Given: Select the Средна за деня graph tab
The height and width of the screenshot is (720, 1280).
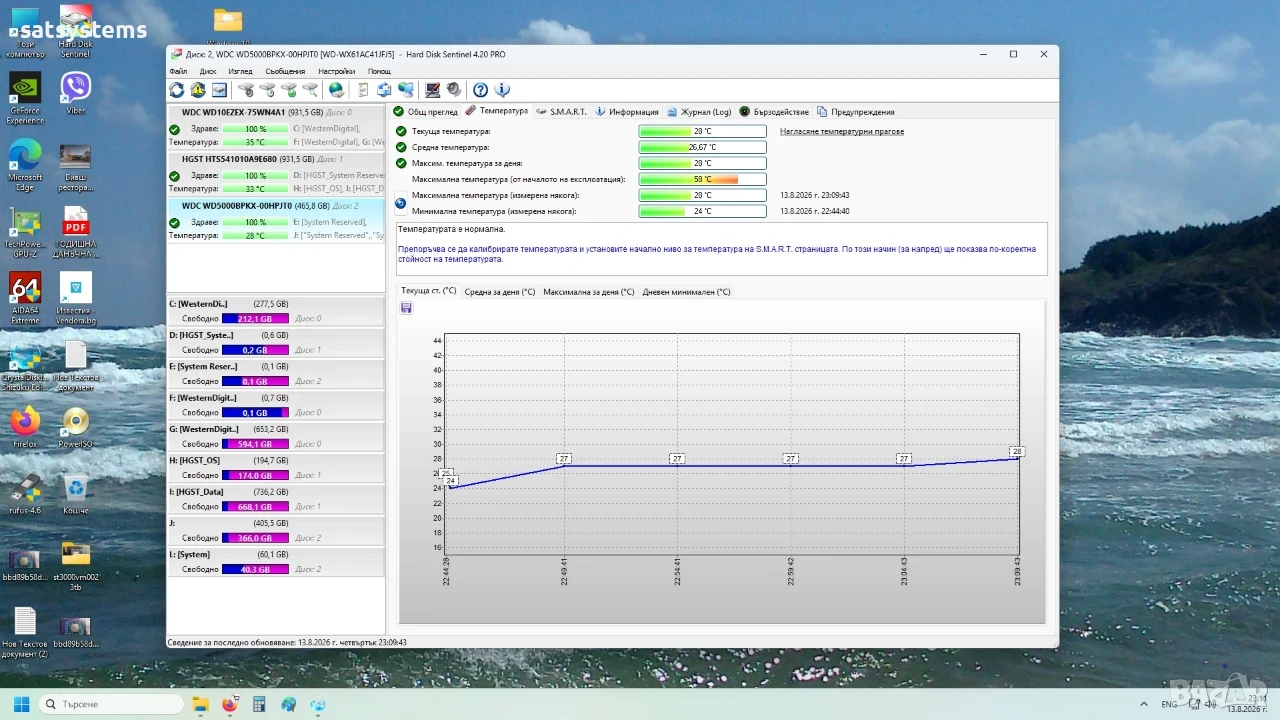Looking at the screenshot, I should pyautogui.click(x=499, y=292).
